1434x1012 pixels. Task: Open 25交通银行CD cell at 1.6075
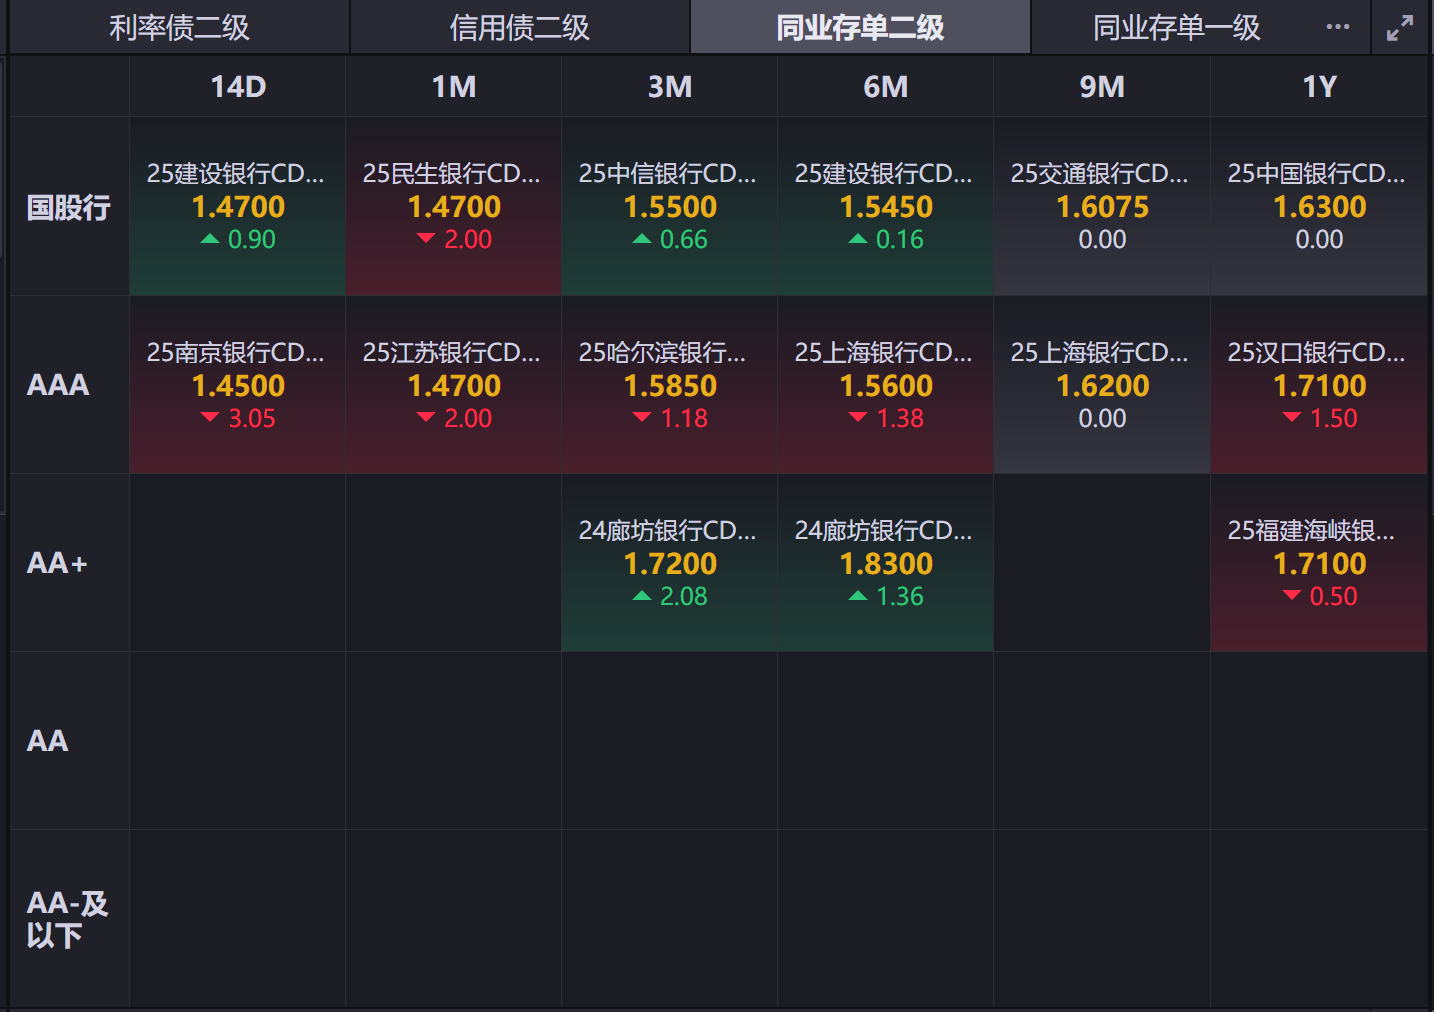pos(1102,207)
